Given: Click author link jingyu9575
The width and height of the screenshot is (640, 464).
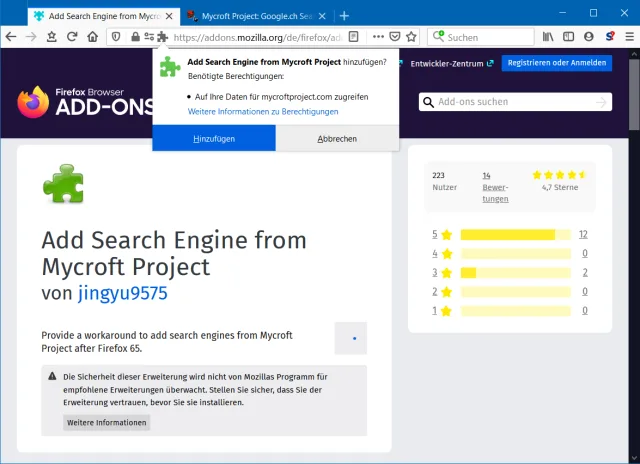Looking at the screenshot, I should pos(123,293).
